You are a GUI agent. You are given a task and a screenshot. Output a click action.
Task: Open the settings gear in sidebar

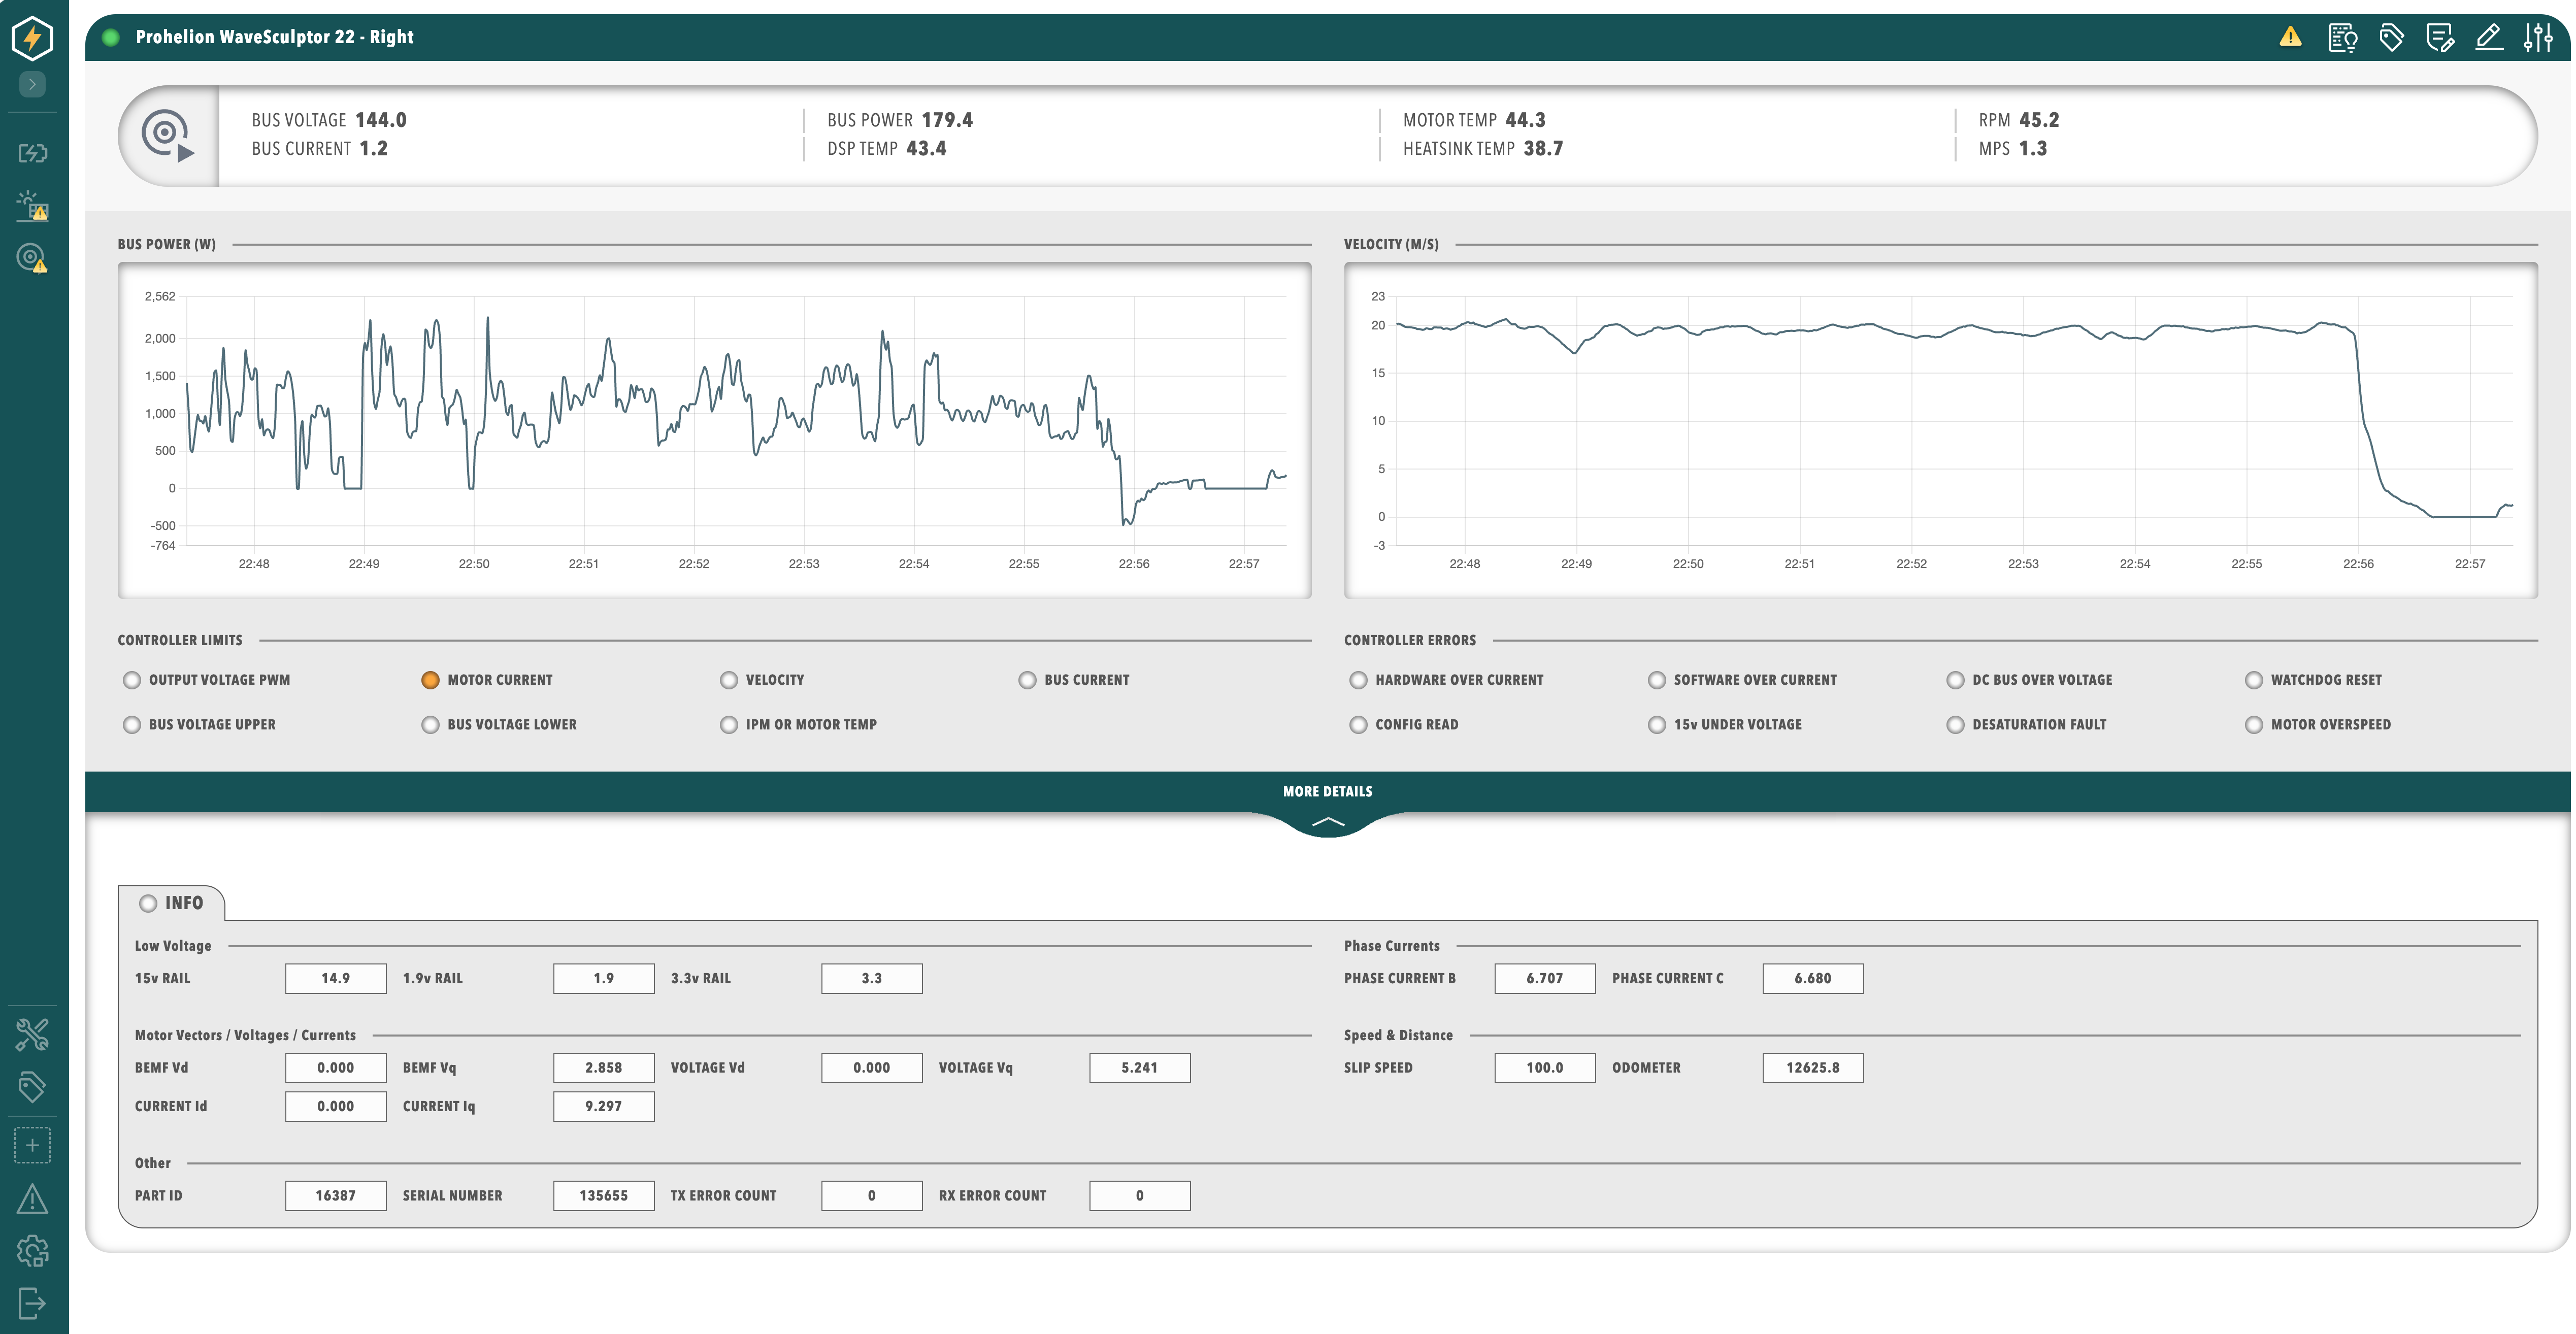32,1251
